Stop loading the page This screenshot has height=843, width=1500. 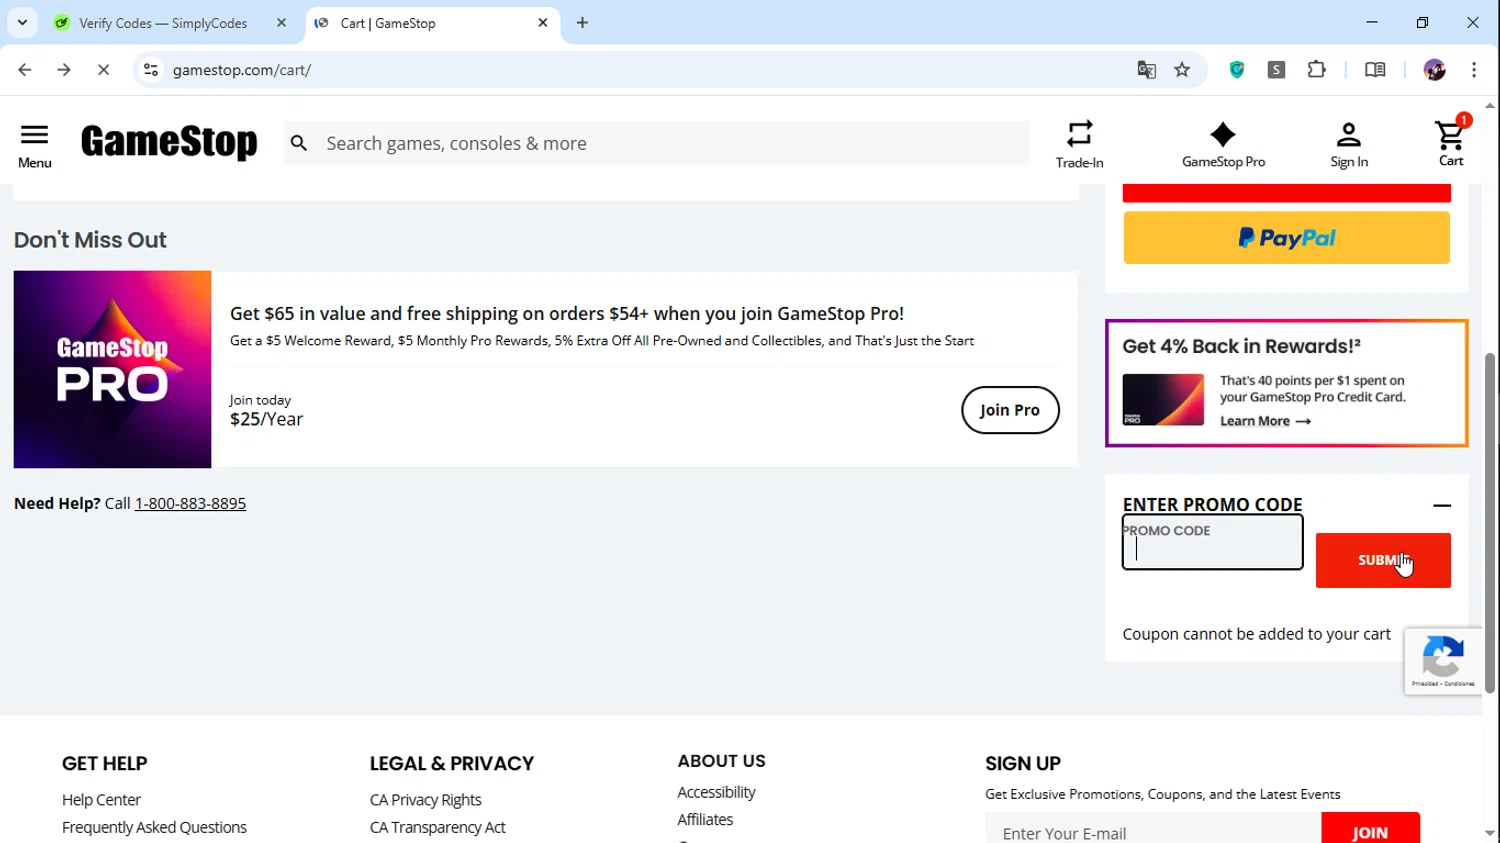pos(103,70)
